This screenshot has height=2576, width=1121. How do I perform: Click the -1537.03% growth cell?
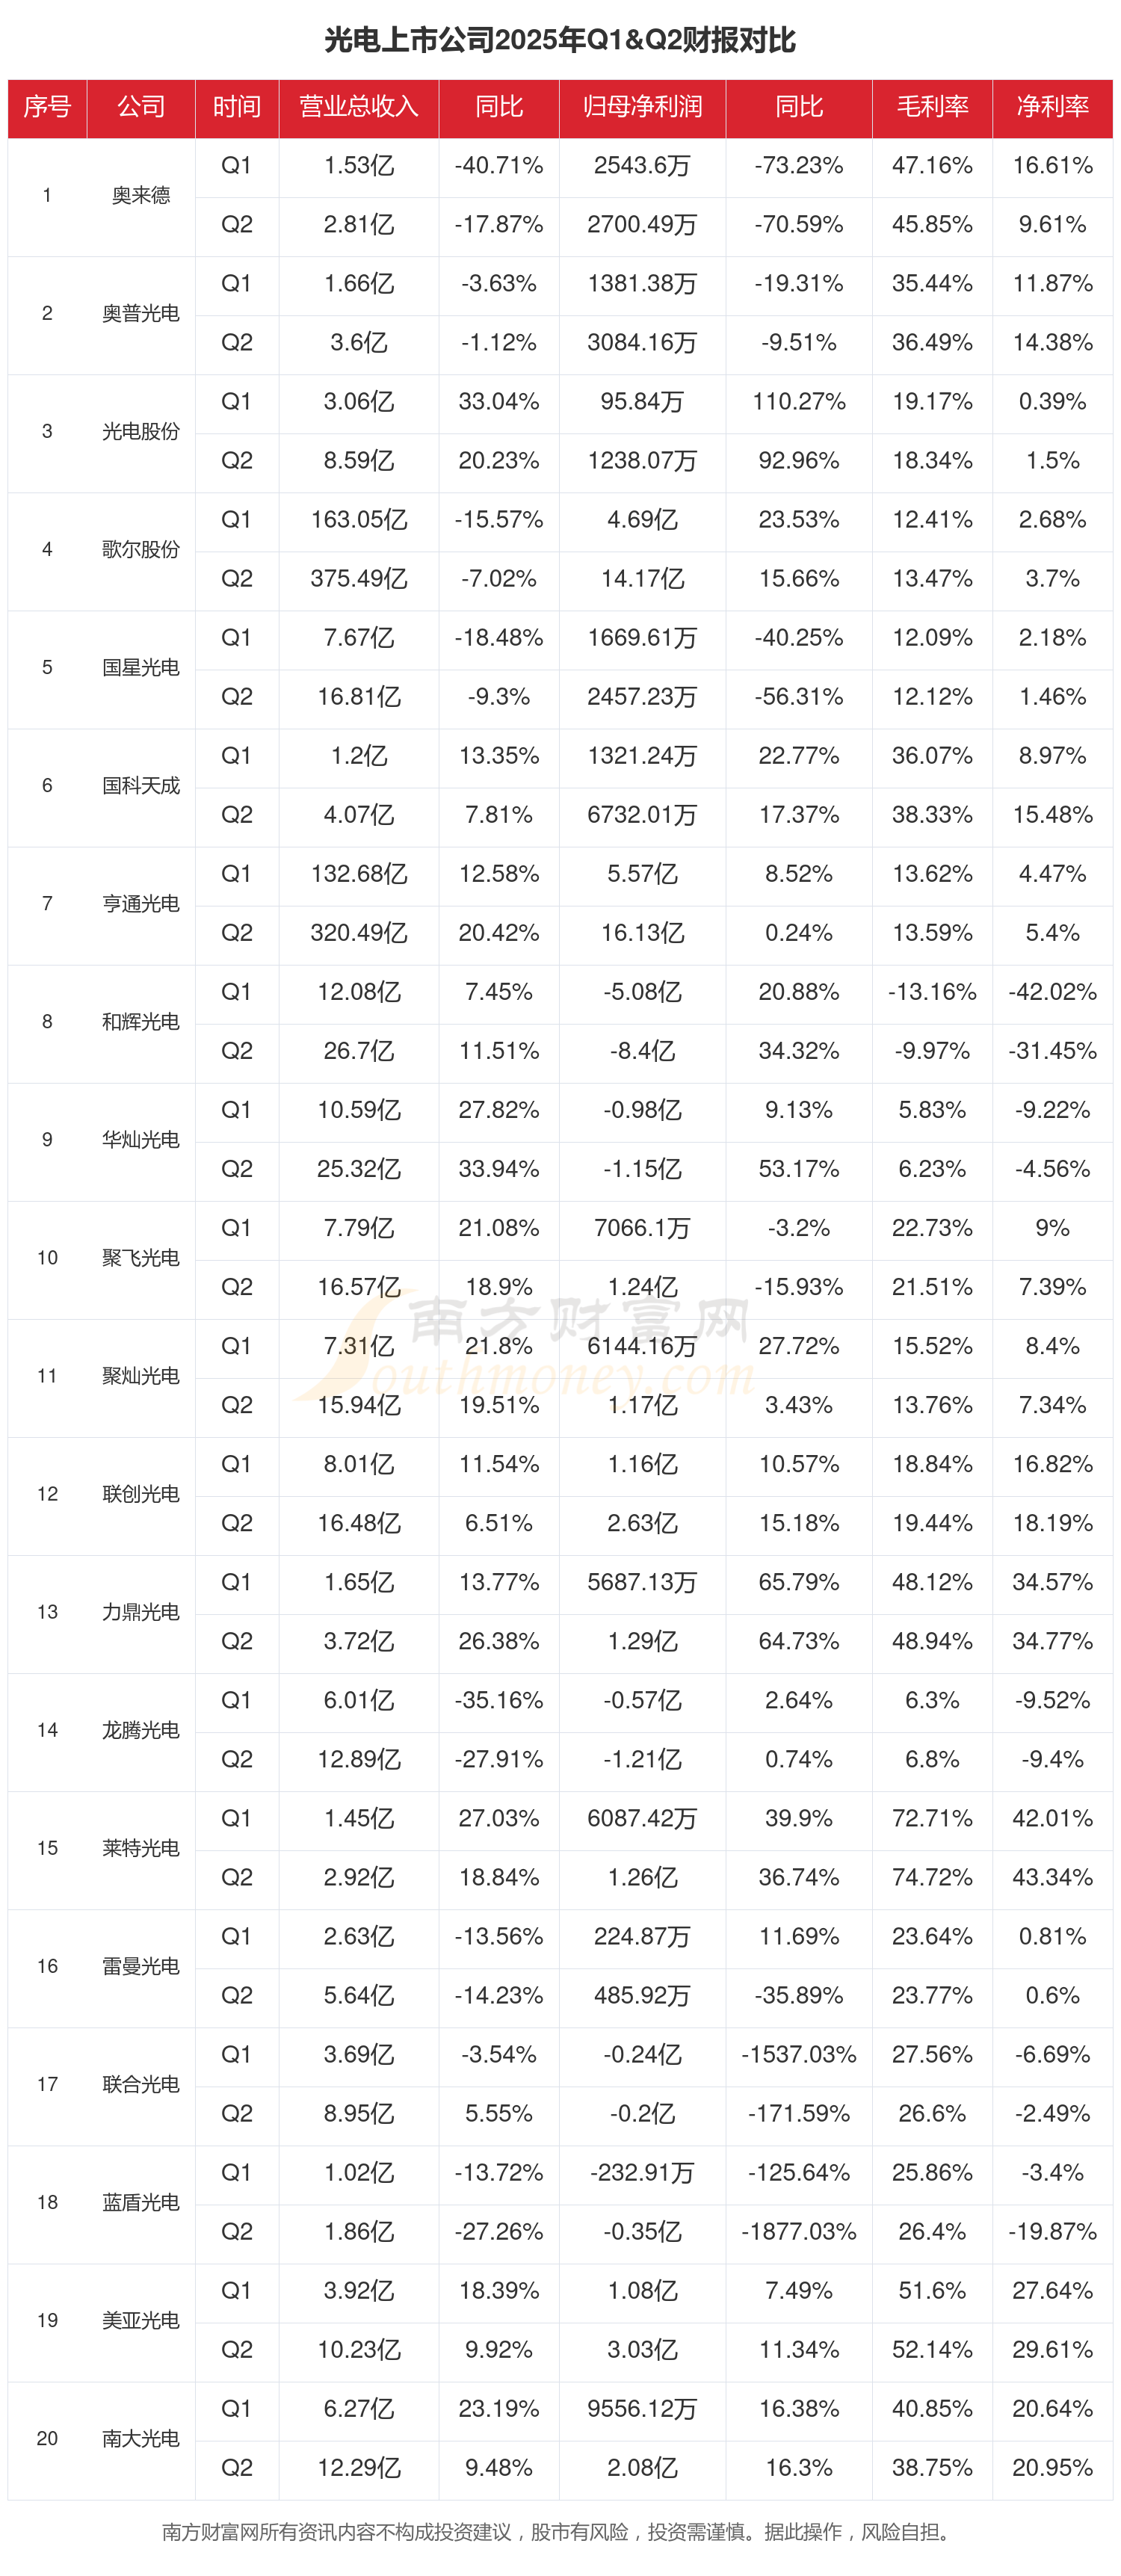point(798,2055)
